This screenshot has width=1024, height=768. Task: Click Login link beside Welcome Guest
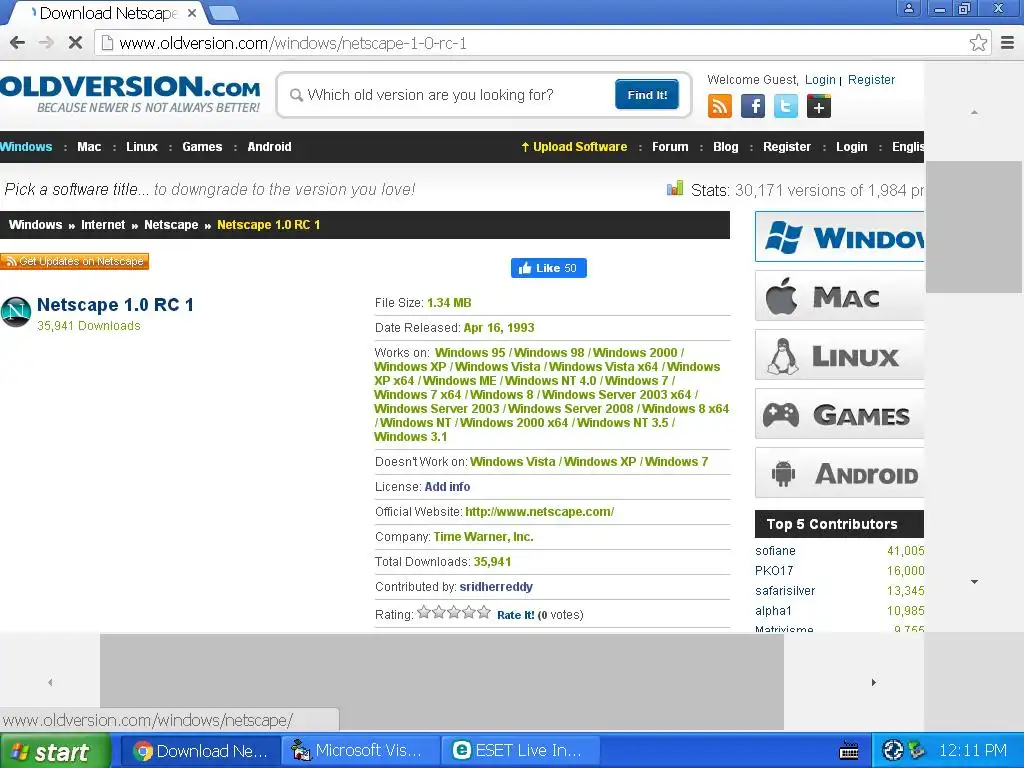click(820, 80)
